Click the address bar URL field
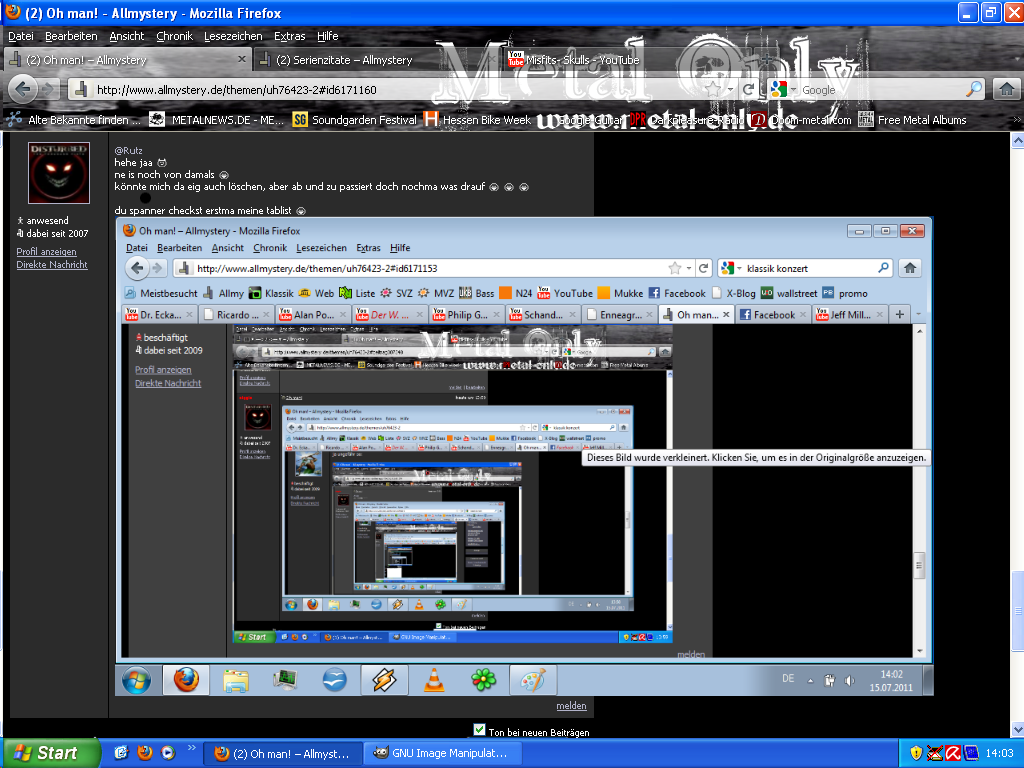 (x=392, y=89)
